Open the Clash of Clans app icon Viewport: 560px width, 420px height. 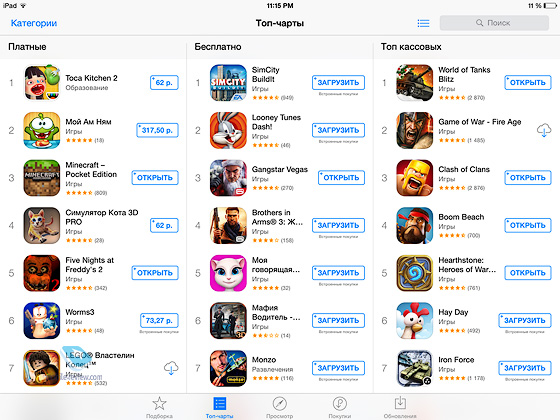click(415, 178)
